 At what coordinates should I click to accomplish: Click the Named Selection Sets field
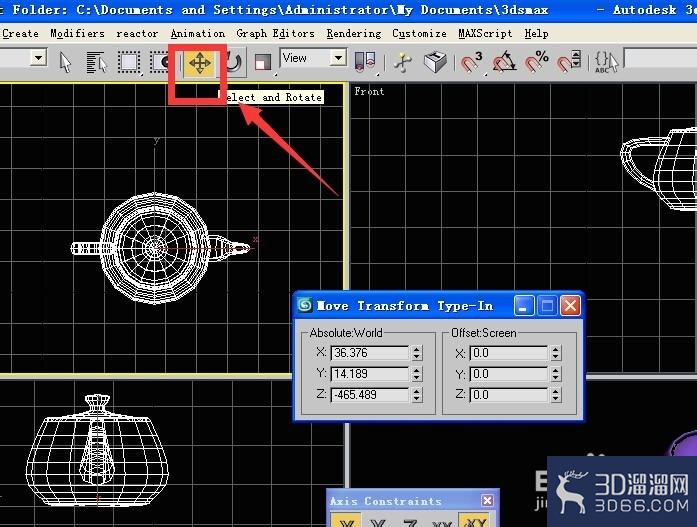pos(661,59)
